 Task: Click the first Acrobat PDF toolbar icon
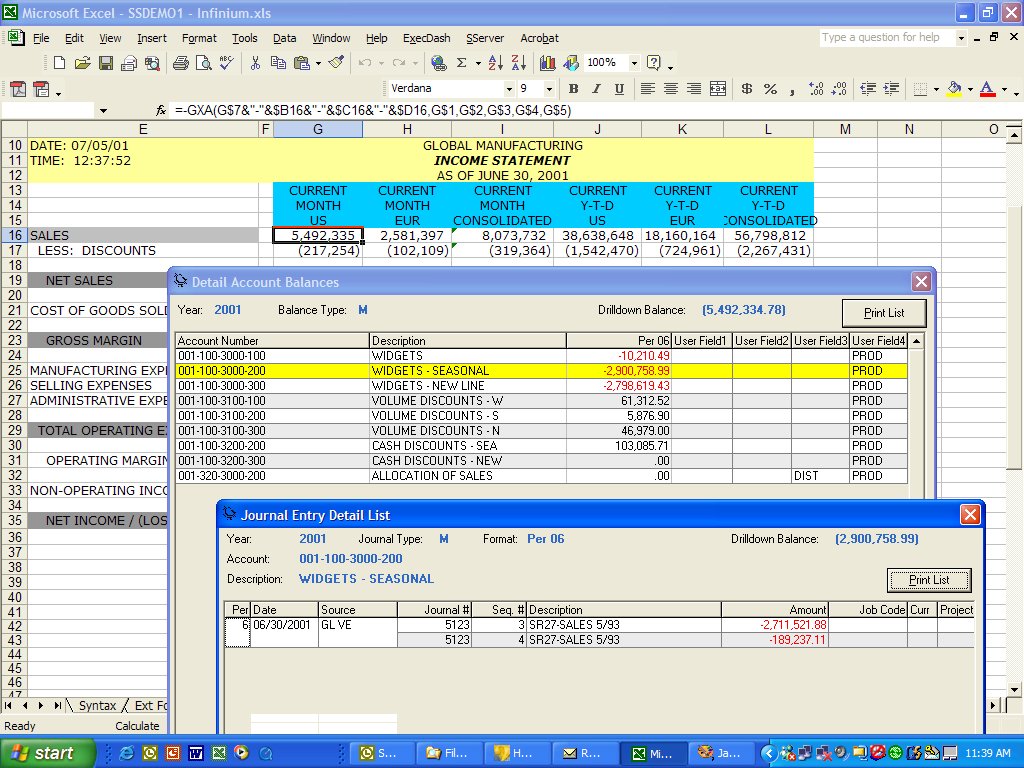point(18,89)
